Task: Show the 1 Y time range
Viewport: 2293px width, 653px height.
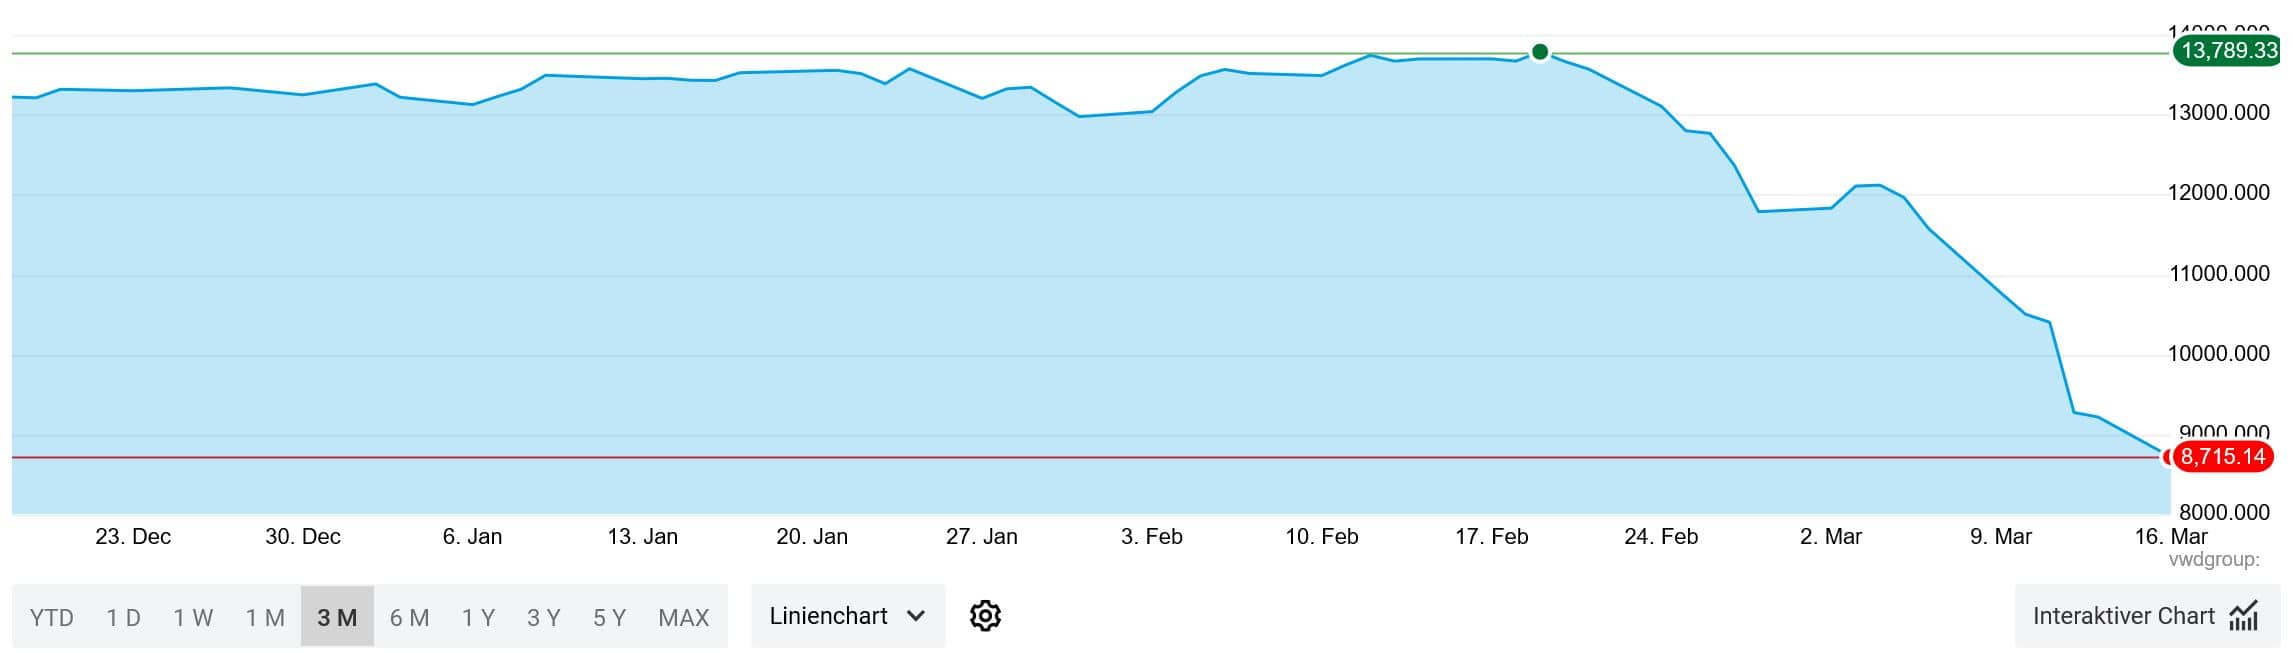Action: coord(478,618)
